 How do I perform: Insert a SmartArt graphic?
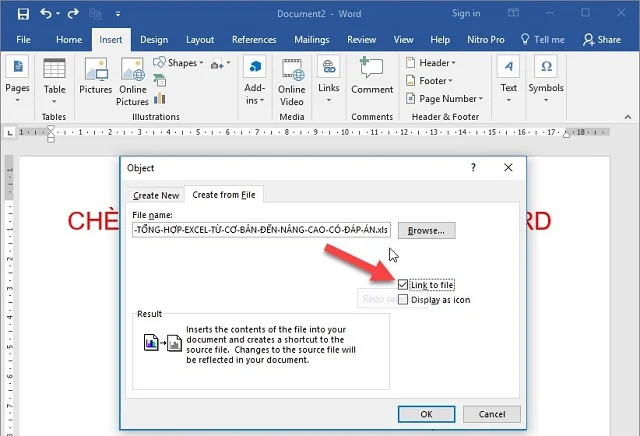click(160, 80)
